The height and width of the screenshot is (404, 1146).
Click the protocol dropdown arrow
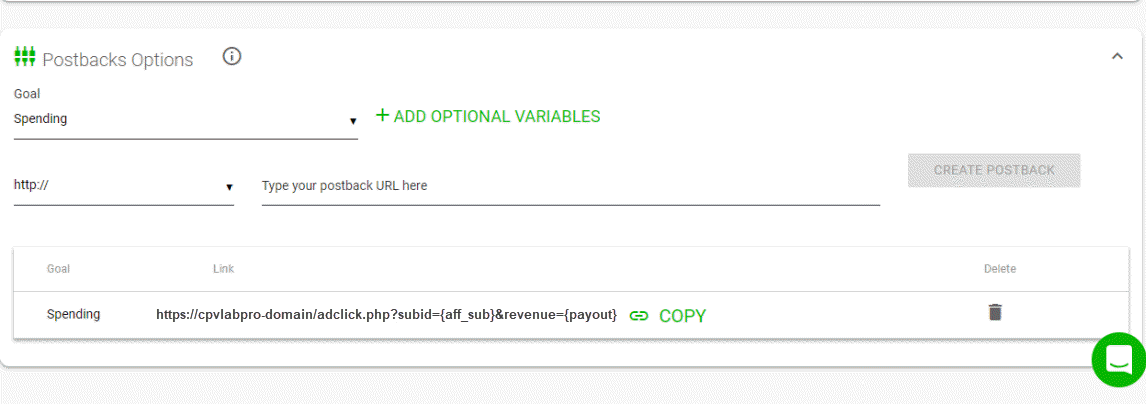click(x=229, y=188)
